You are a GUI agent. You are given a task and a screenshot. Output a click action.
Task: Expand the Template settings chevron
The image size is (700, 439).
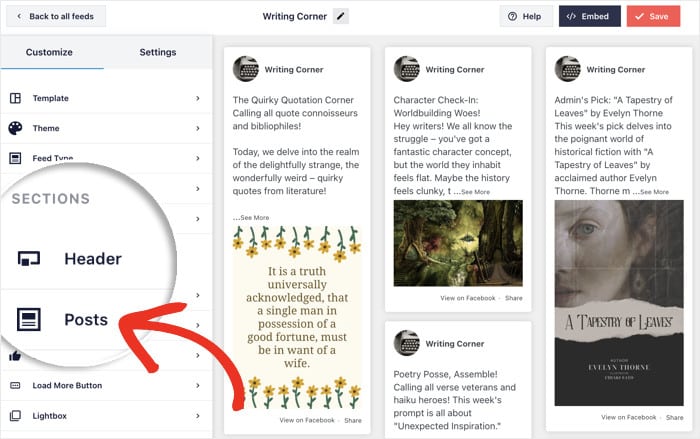(x=198, y=99)
